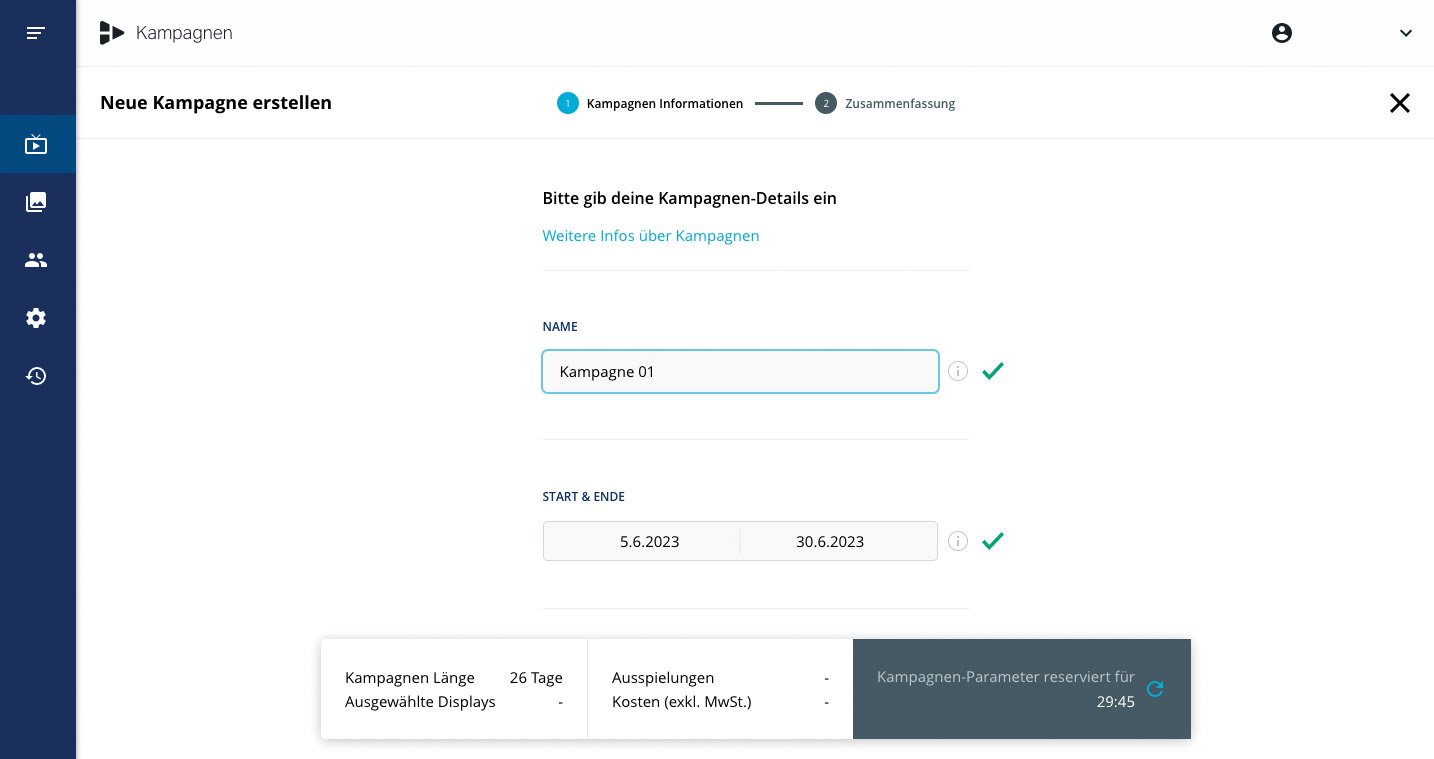Click the start date 5.6.2023

(649, 541)
